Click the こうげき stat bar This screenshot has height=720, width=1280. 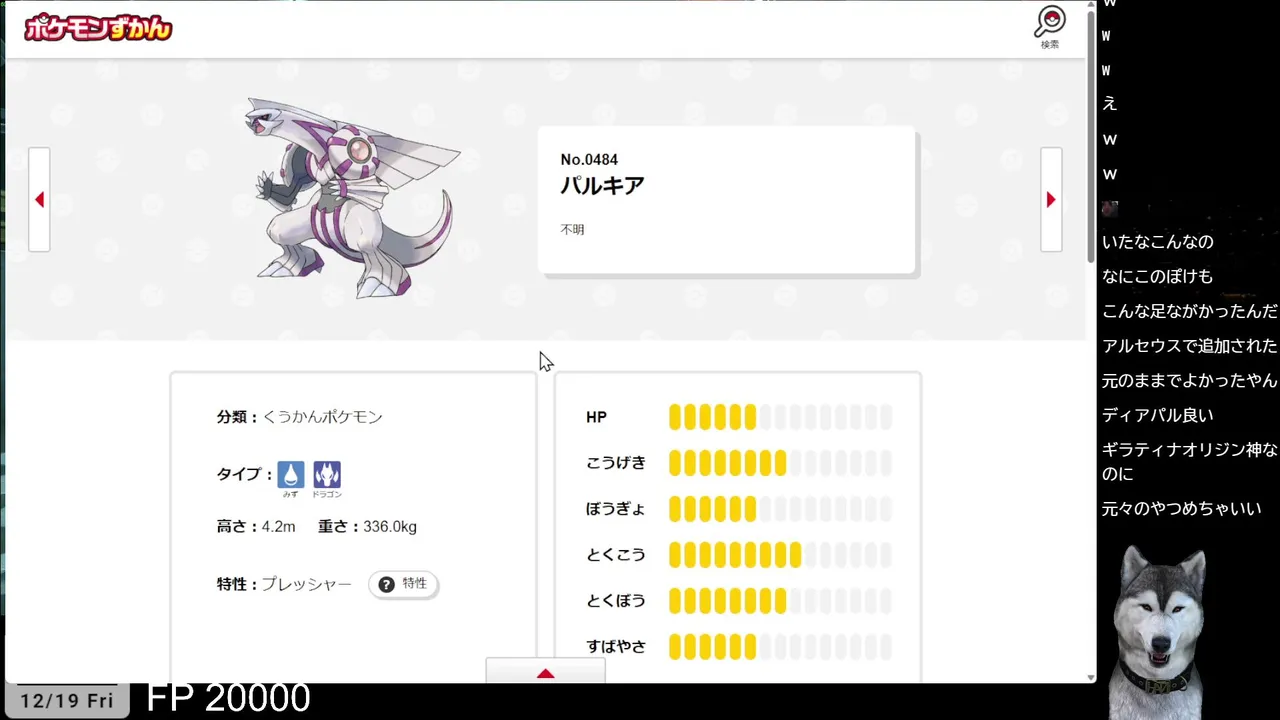point(780,463)
